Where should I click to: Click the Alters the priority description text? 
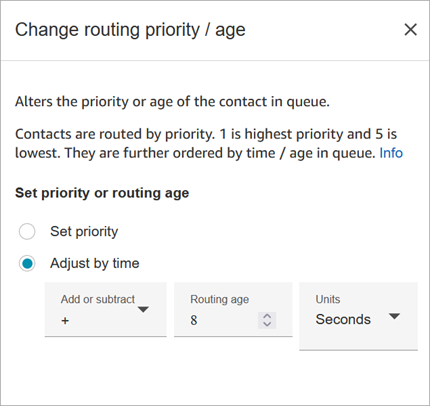pyautogui.click(x=172, y=102)
